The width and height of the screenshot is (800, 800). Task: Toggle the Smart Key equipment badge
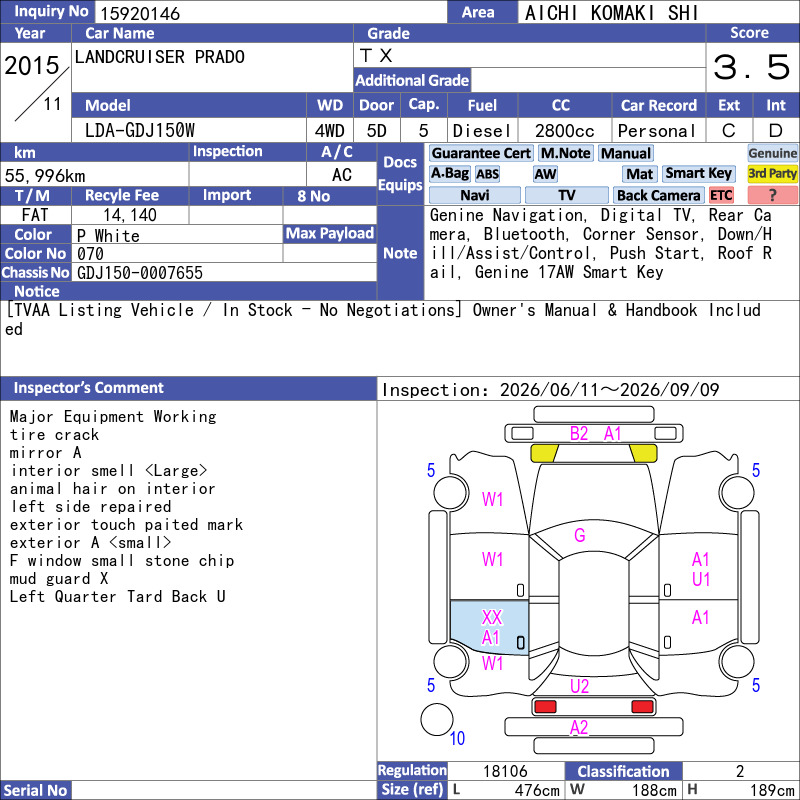[x=699, y=173]
